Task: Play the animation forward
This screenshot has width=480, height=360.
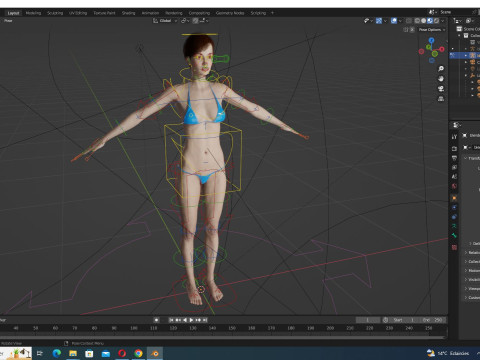Action: click(191, 320)
